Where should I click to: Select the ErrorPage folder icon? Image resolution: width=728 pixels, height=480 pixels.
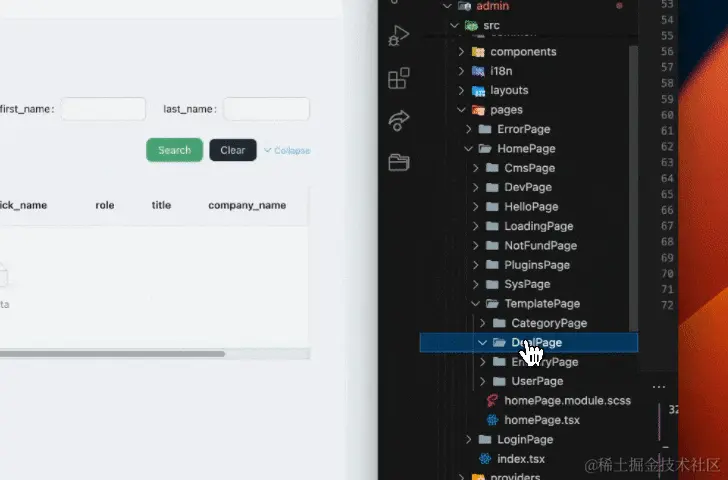(485, 129)
